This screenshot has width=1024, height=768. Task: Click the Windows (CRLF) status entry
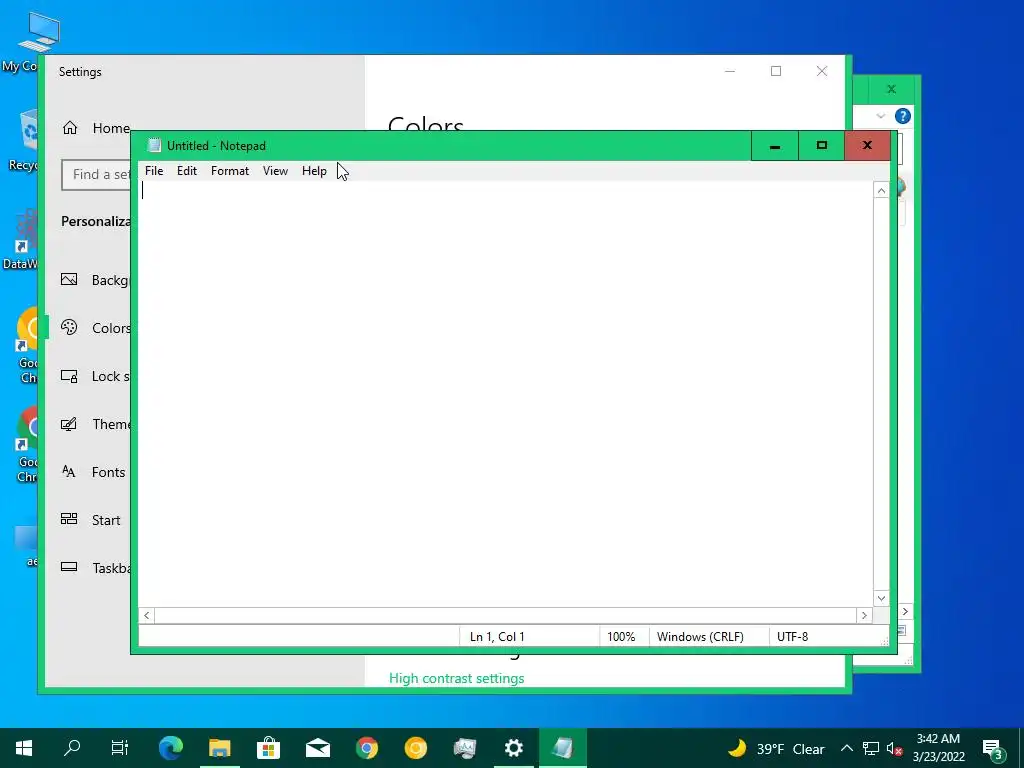700,637
